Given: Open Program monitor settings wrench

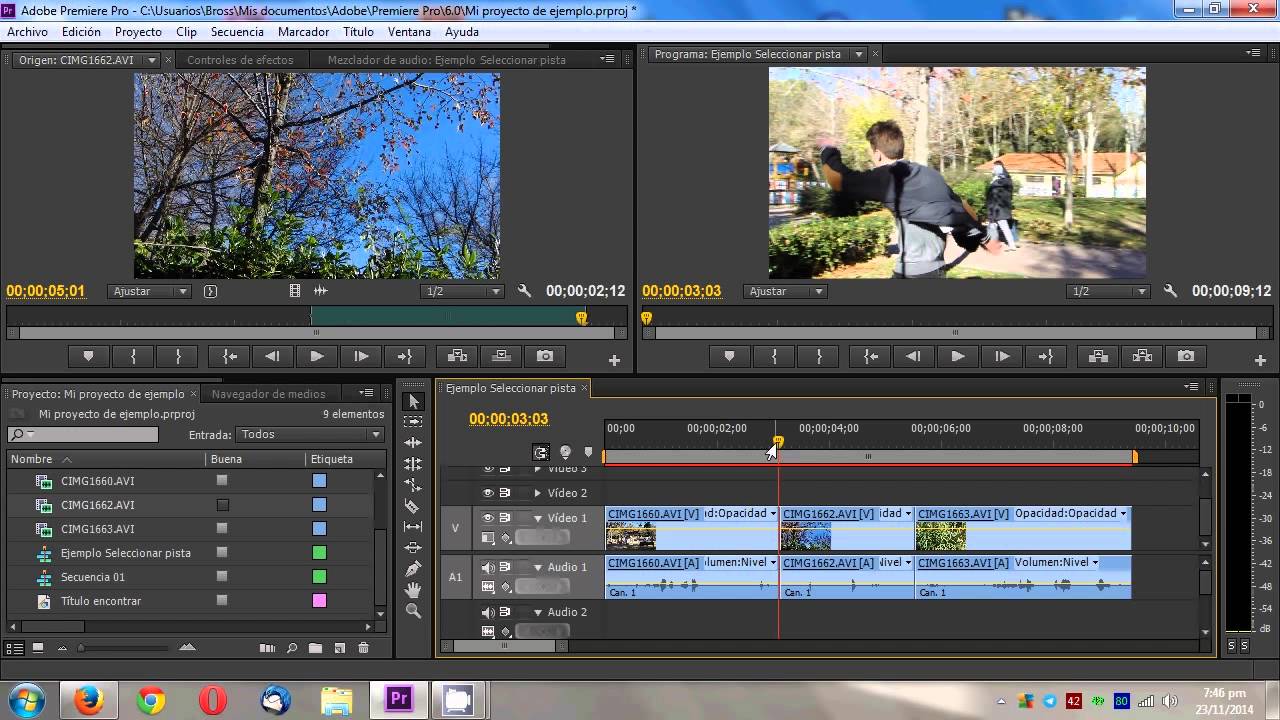Looking at the screenshot, I should [x=1170, y=291].
